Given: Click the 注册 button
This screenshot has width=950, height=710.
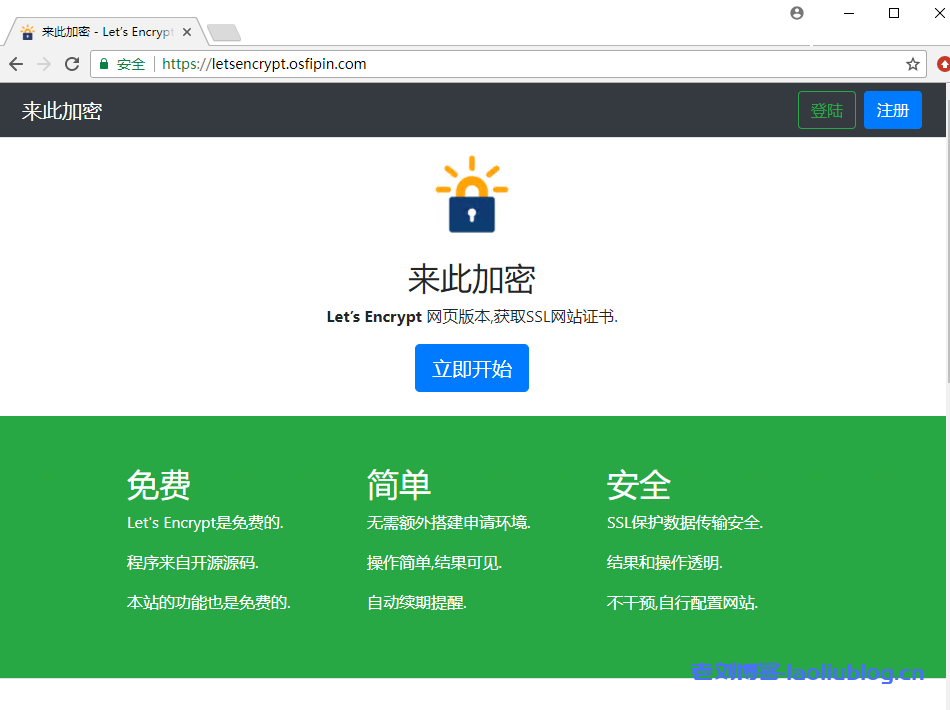Looking at the screenshot, I should 892,110.
